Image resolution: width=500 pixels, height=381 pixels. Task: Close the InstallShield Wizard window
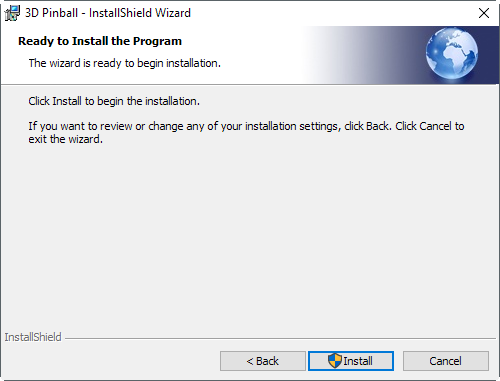pos(484,13)
